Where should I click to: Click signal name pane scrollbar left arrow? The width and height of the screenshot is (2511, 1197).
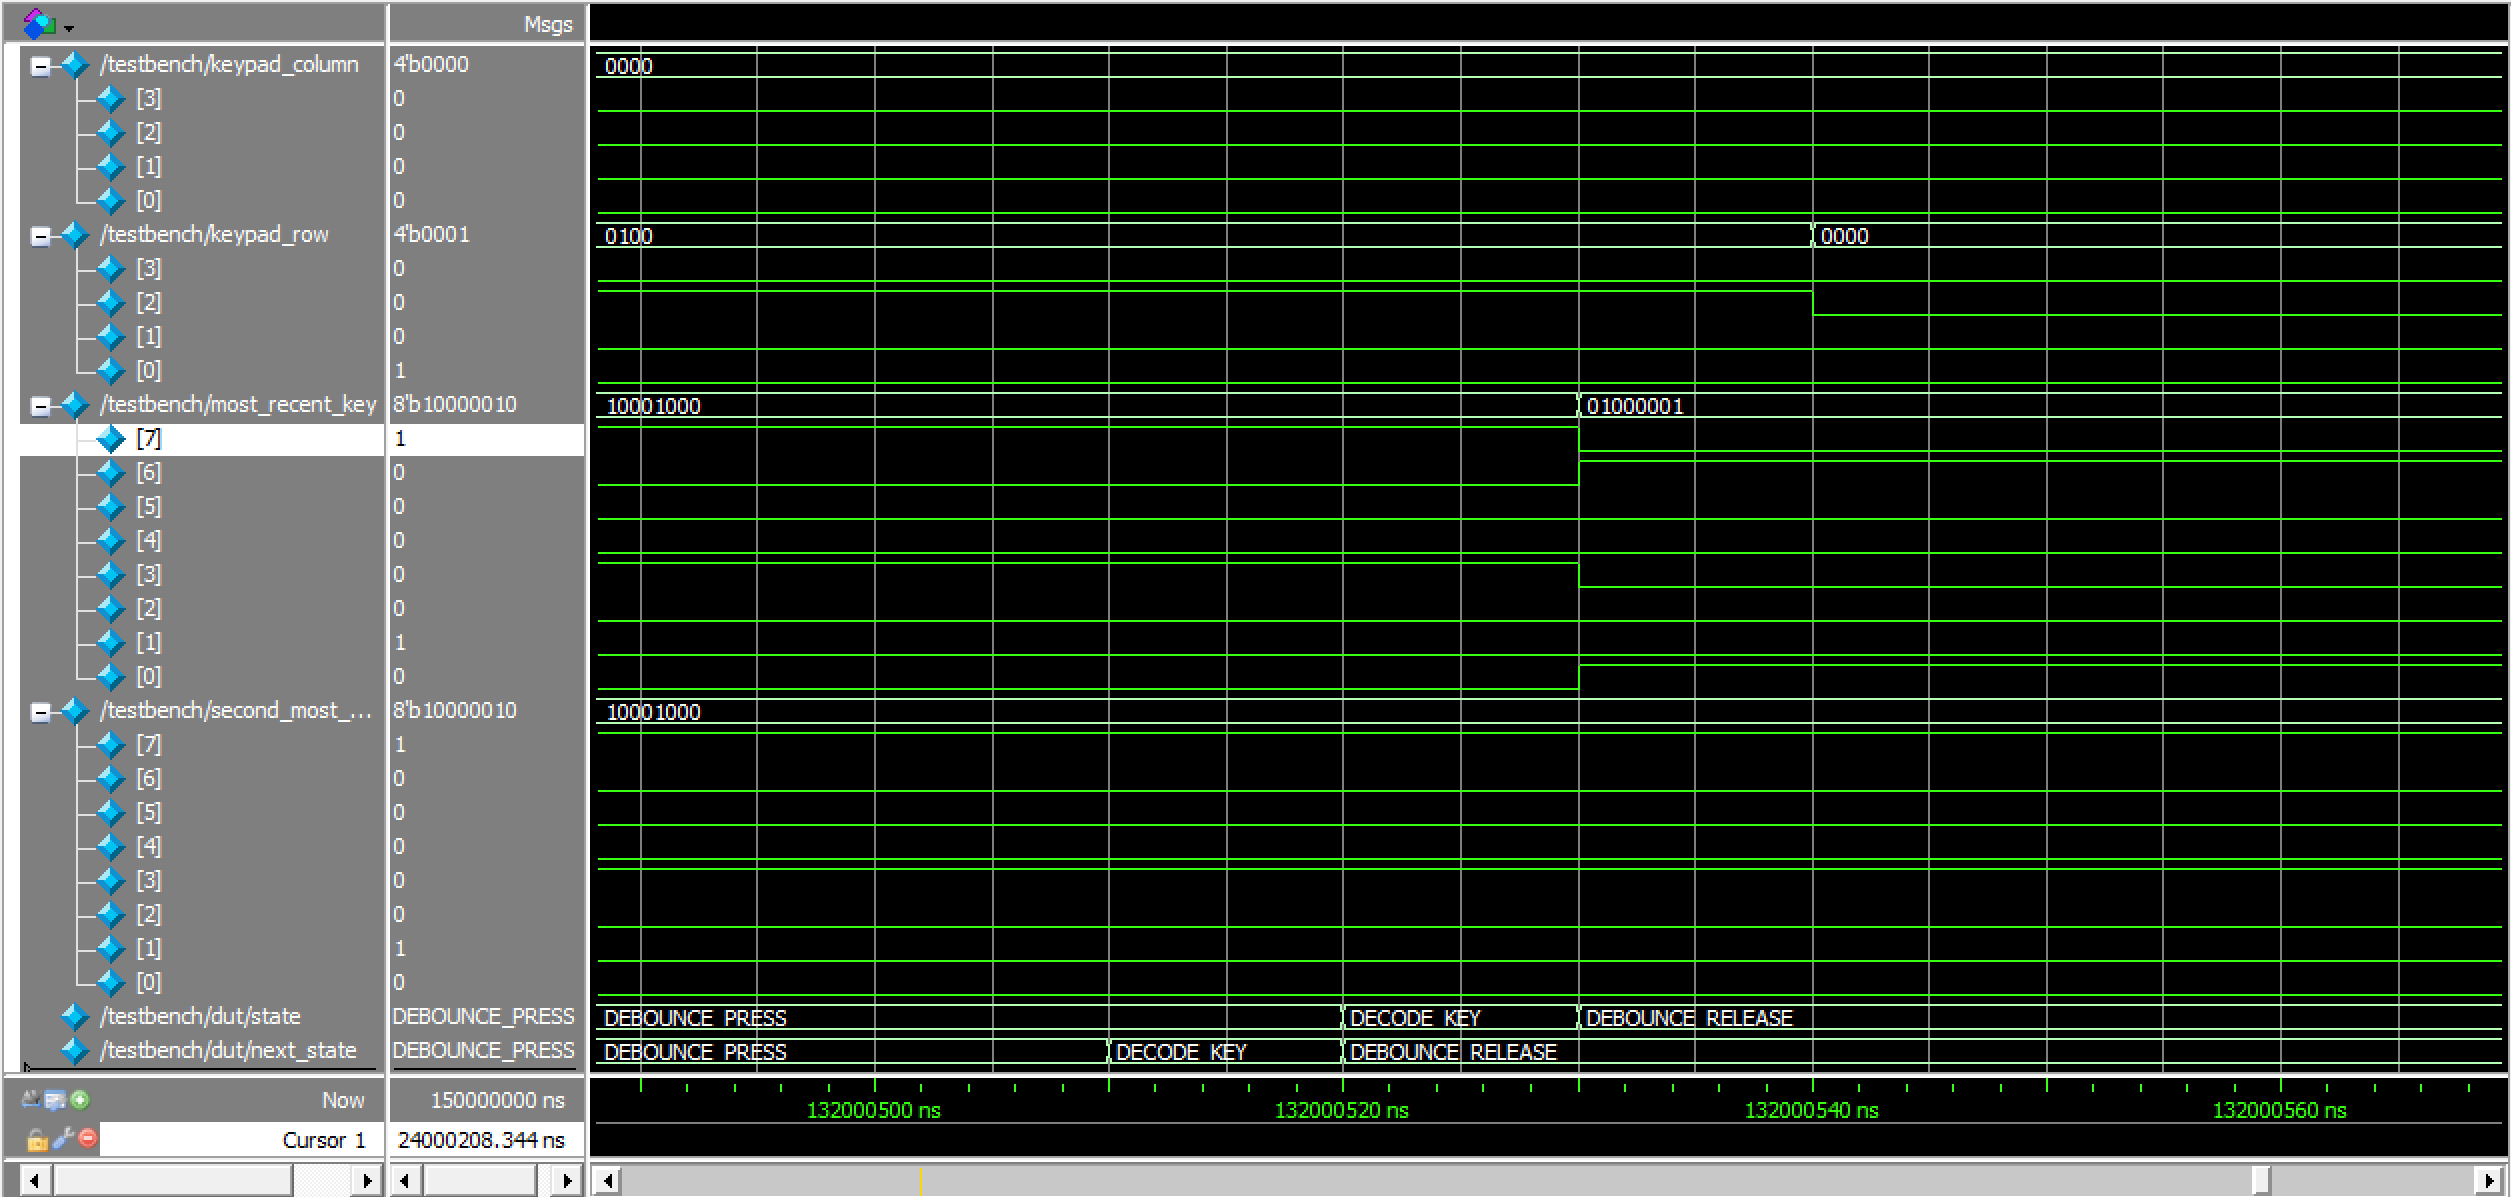coord(35,1181)
